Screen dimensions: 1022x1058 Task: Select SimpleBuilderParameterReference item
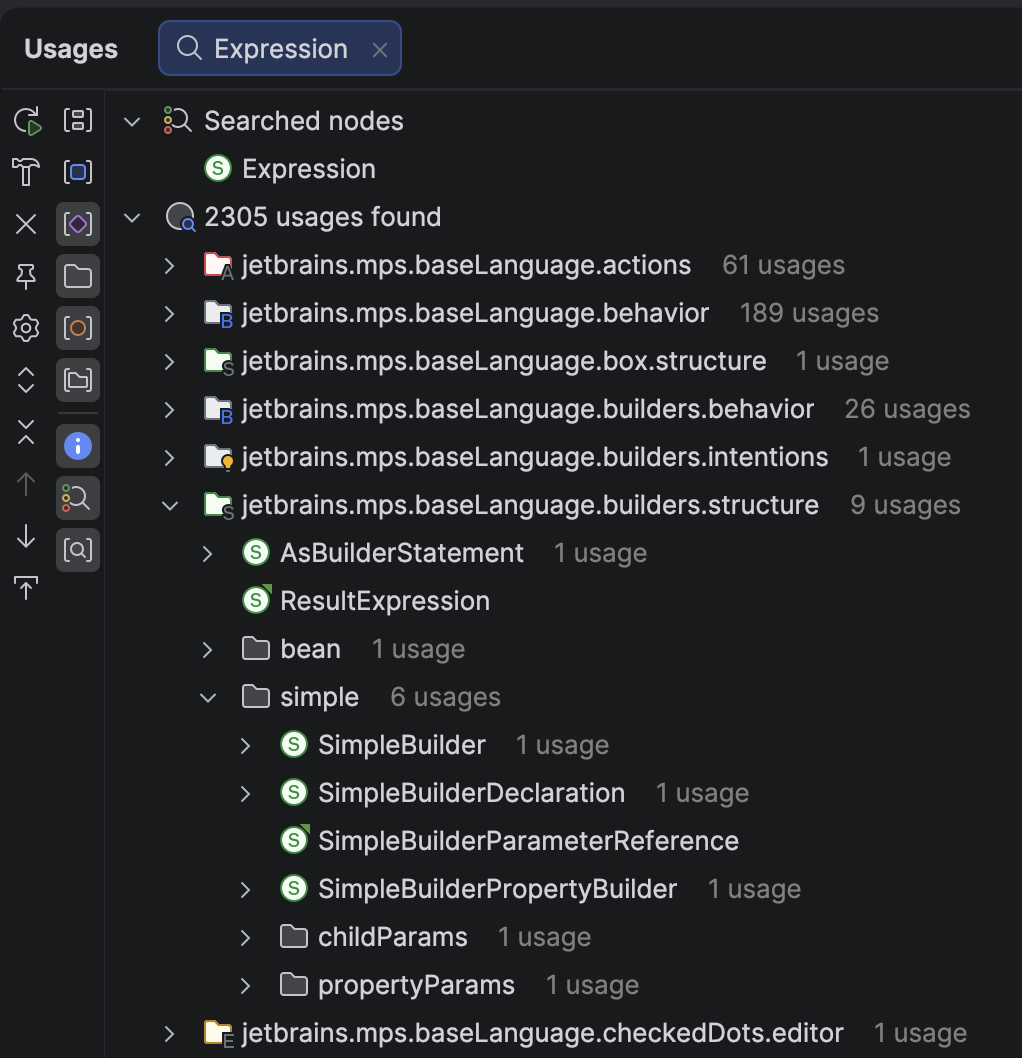[509, 841]
